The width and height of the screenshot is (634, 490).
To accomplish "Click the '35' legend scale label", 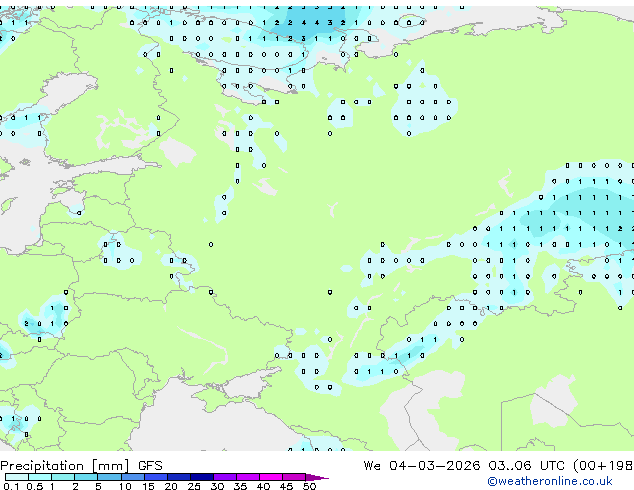I will tap(240, 486).
